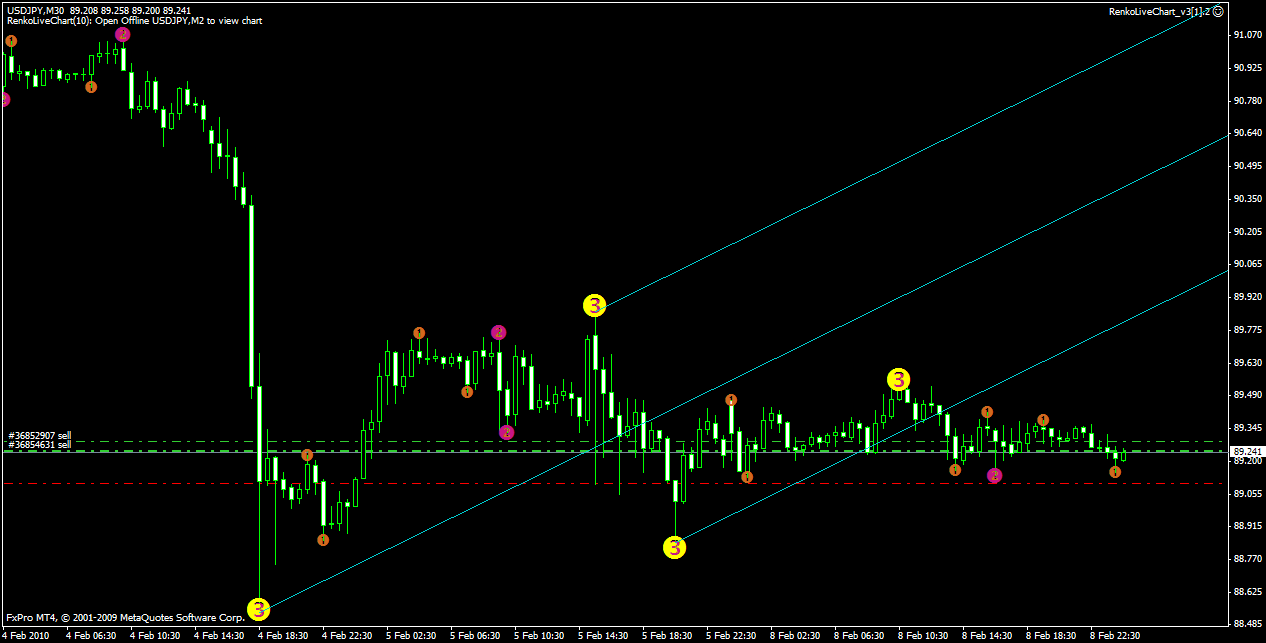Click the orange 1 marker at the 4 Feb 22:30 swing low
Screen dimensions: 1266x643
[x=323, y=540]
